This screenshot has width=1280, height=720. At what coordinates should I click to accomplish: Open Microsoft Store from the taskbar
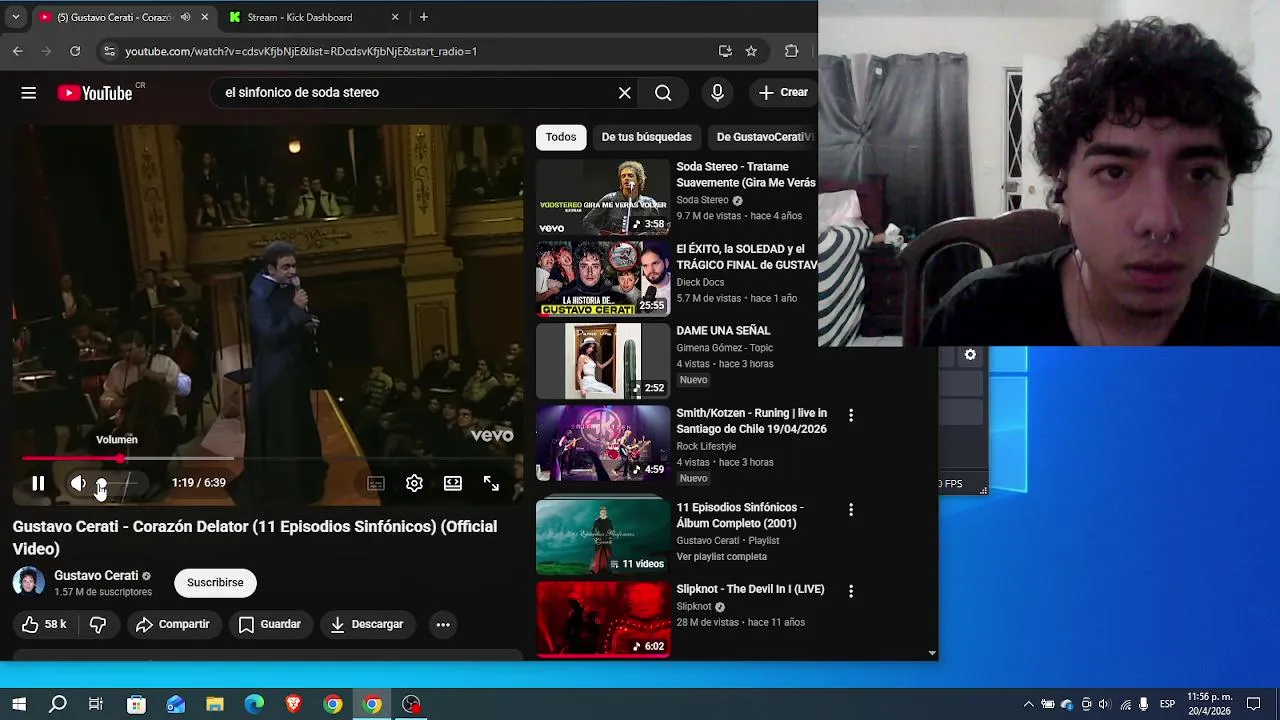click(x=137, y=705)
